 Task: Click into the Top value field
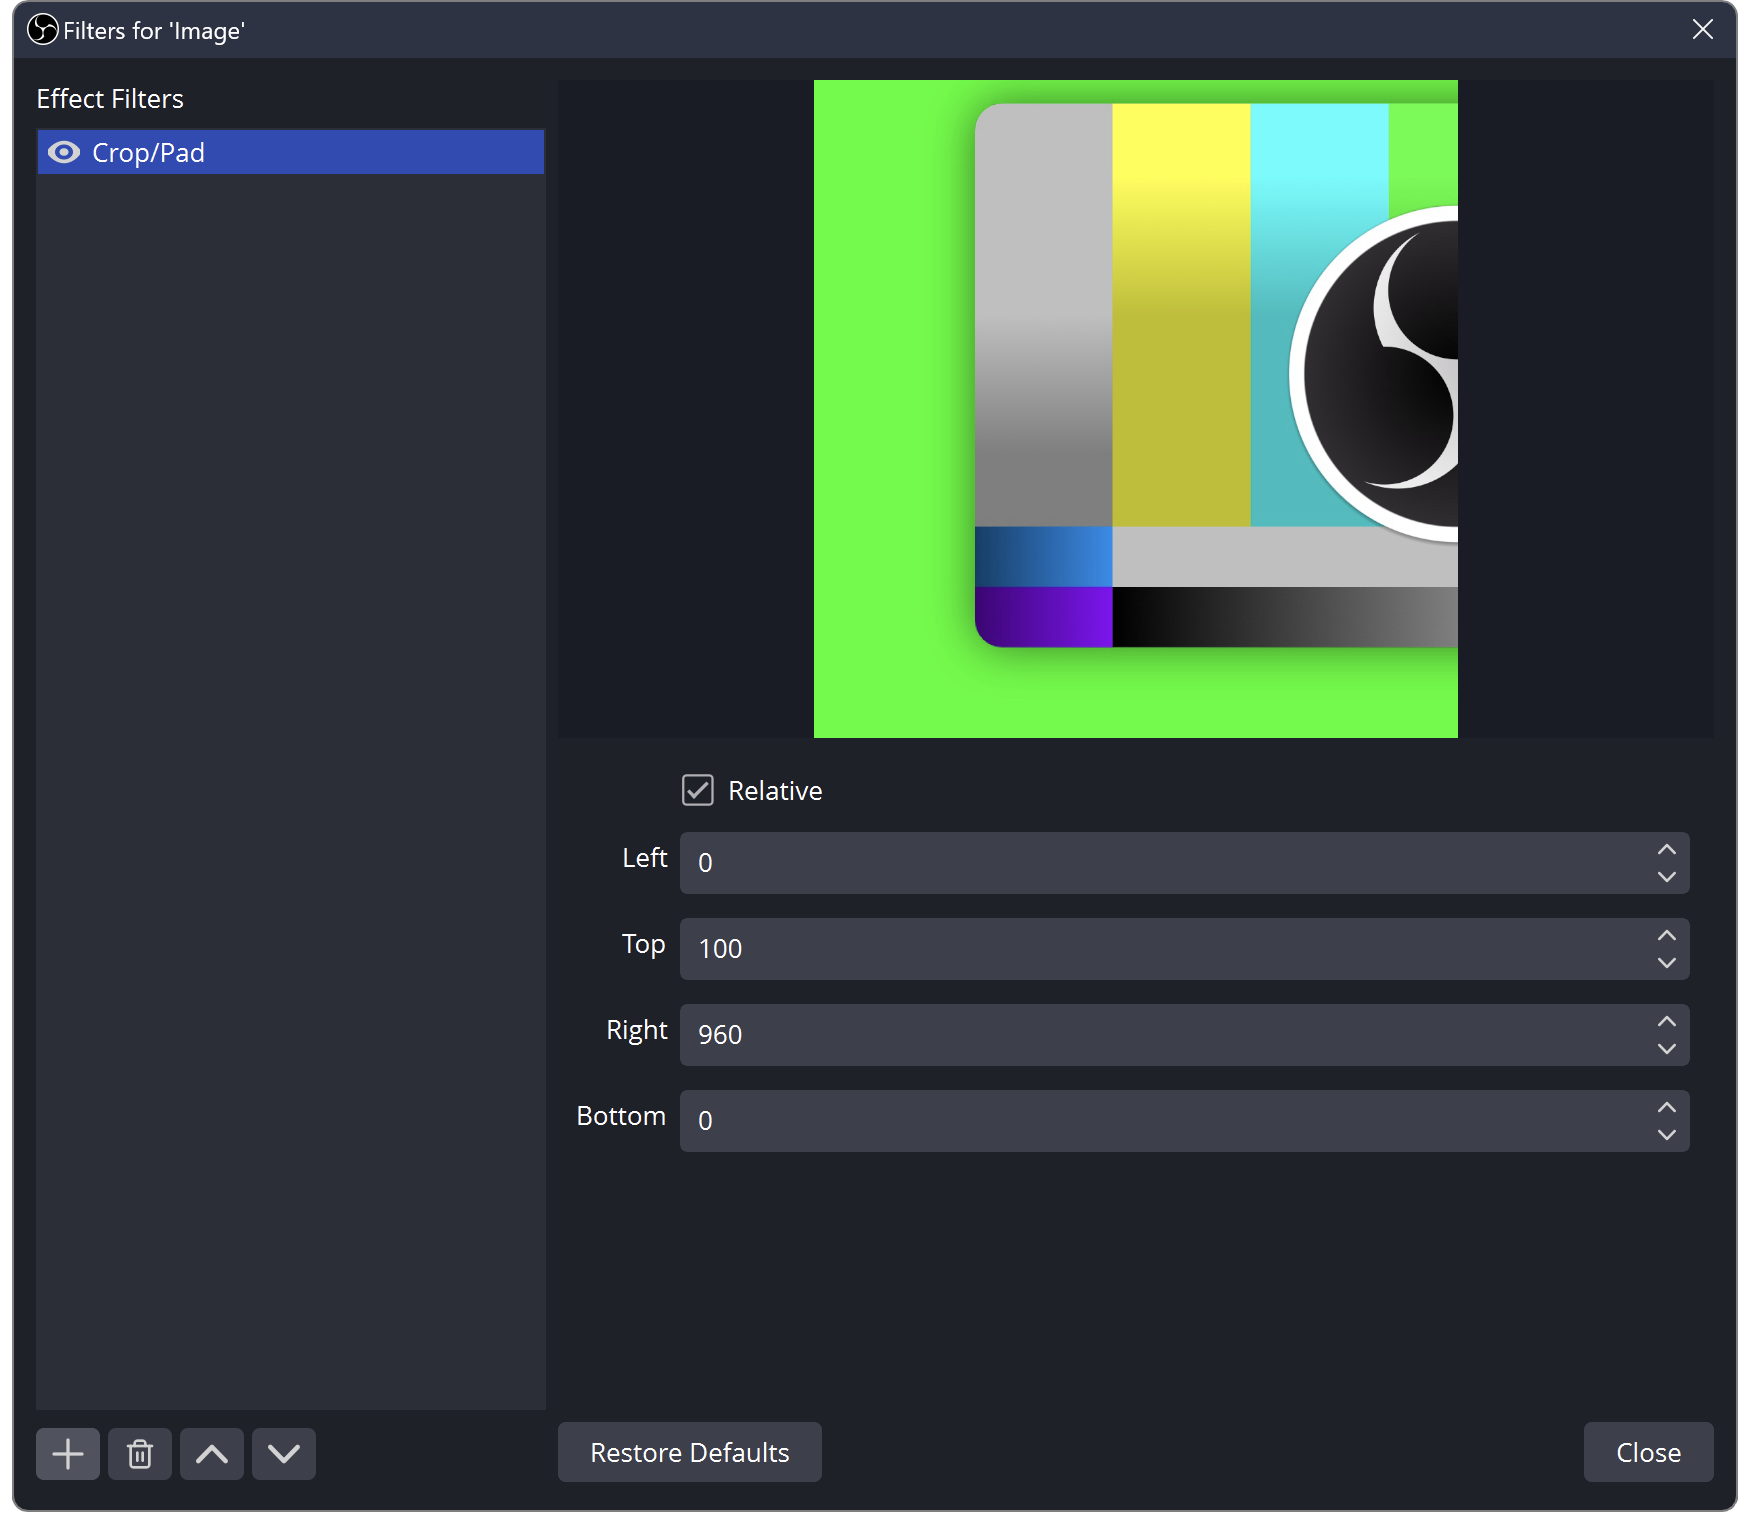[x=1160, y=949]
